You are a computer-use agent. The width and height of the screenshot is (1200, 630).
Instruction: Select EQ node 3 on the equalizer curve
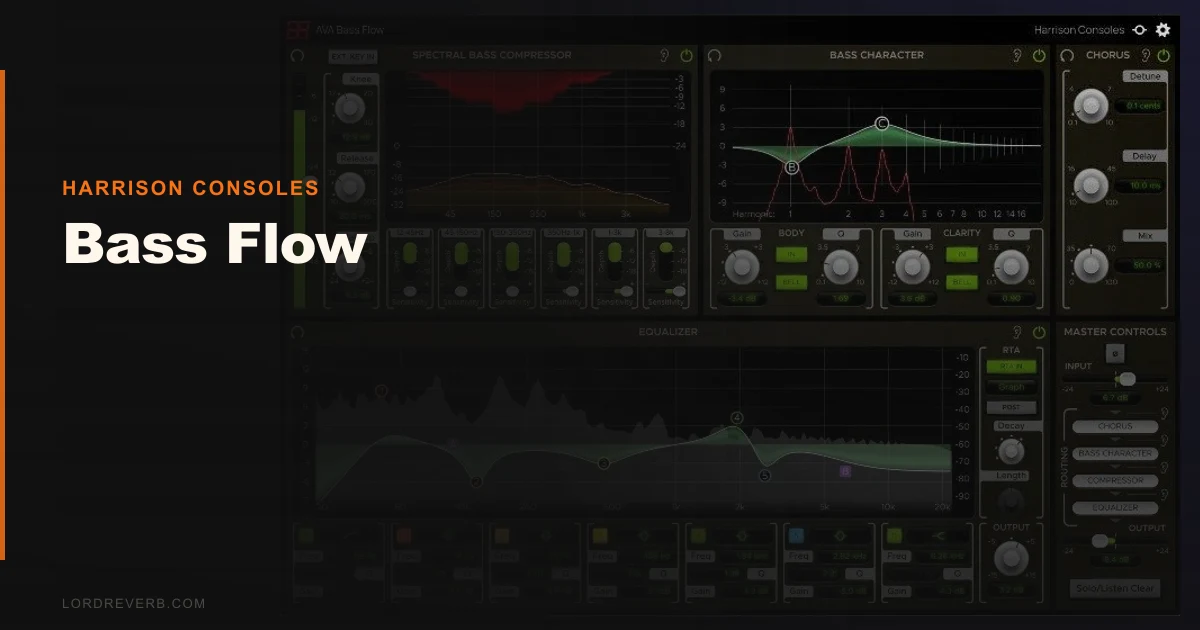point(604,463)
